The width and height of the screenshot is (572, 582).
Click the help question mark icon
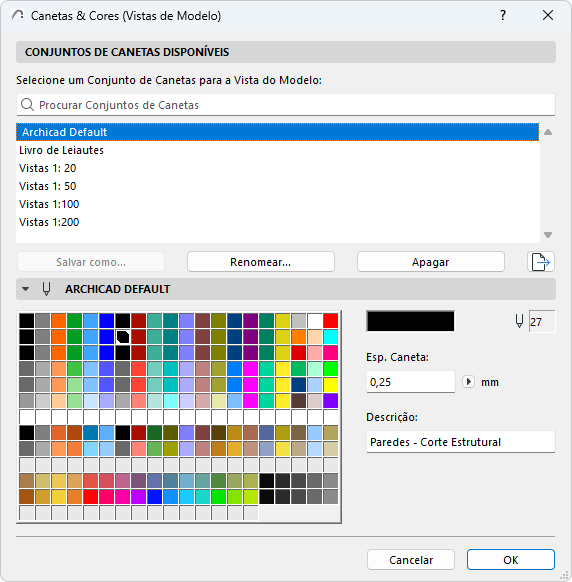click(x=503, y=16)
